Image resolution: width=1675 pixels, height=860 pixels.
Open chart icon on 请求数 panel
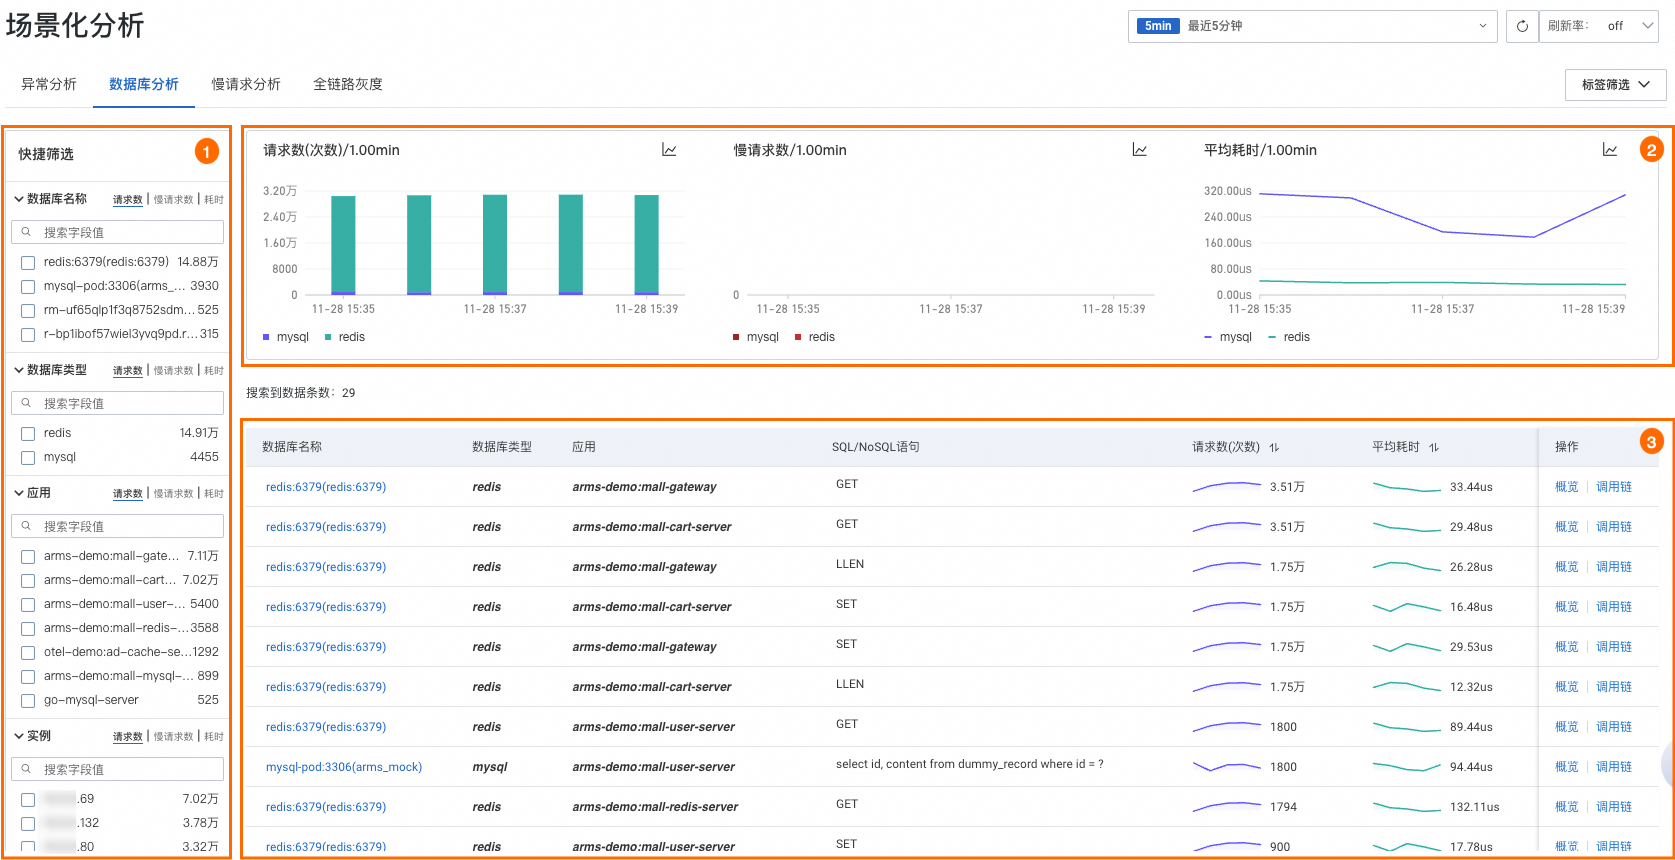click(x=669, y=150)
